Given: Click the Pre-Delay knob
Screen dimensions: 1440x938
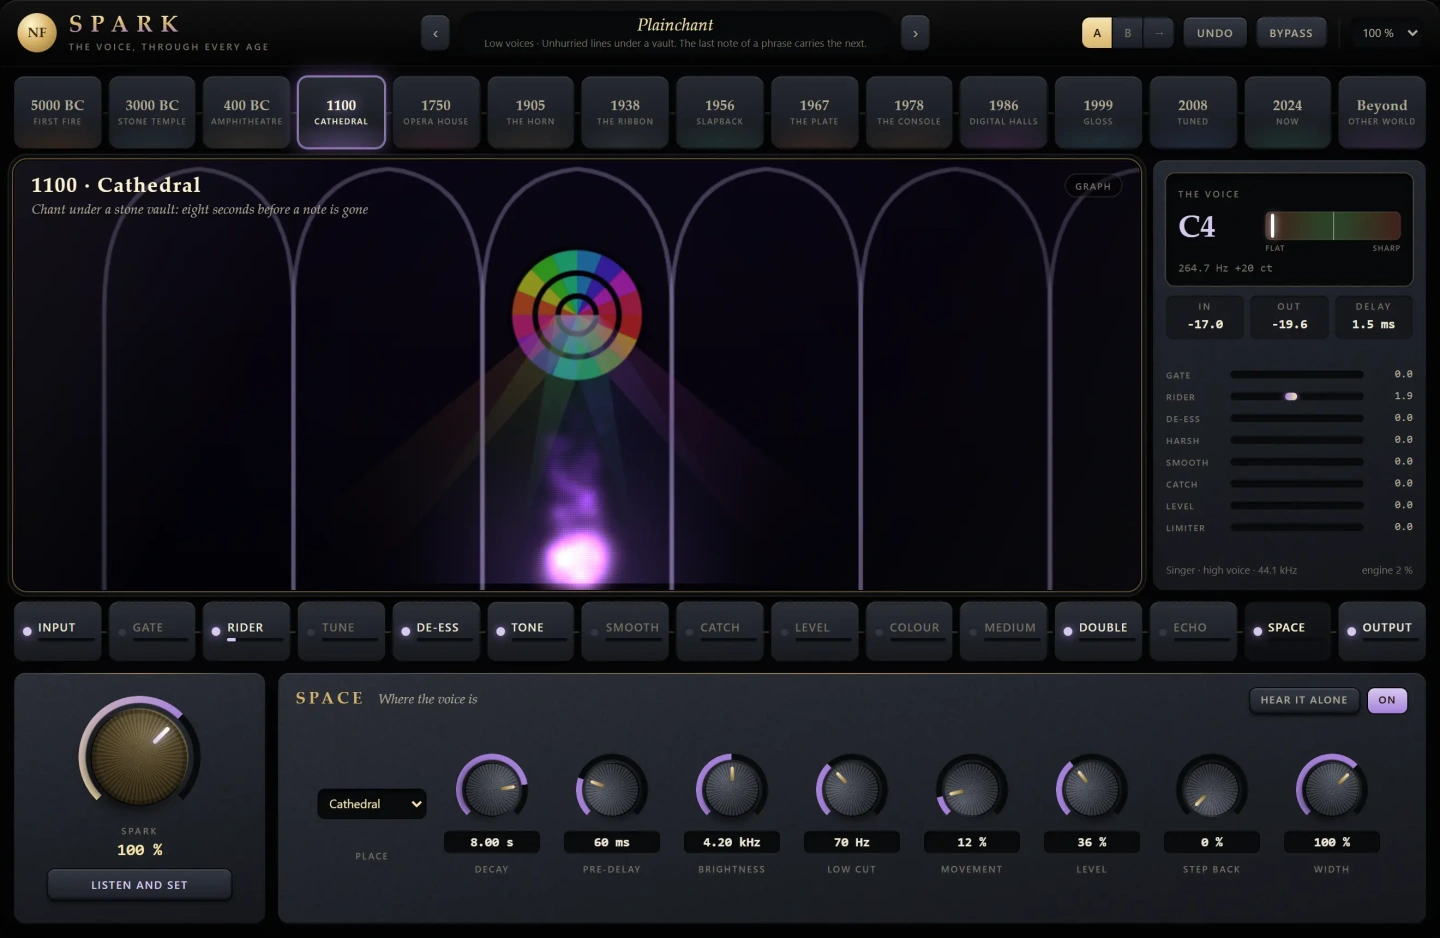Looking at the screenshot, I should tap(612, 789).
